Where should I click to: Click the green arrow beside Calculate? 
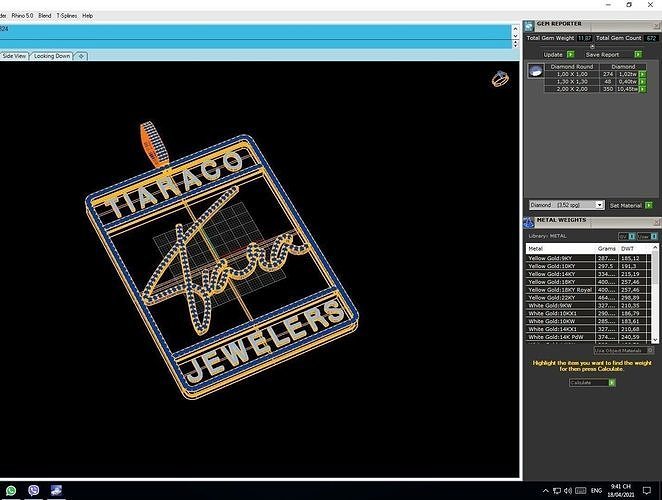click(x=612, y=383)
